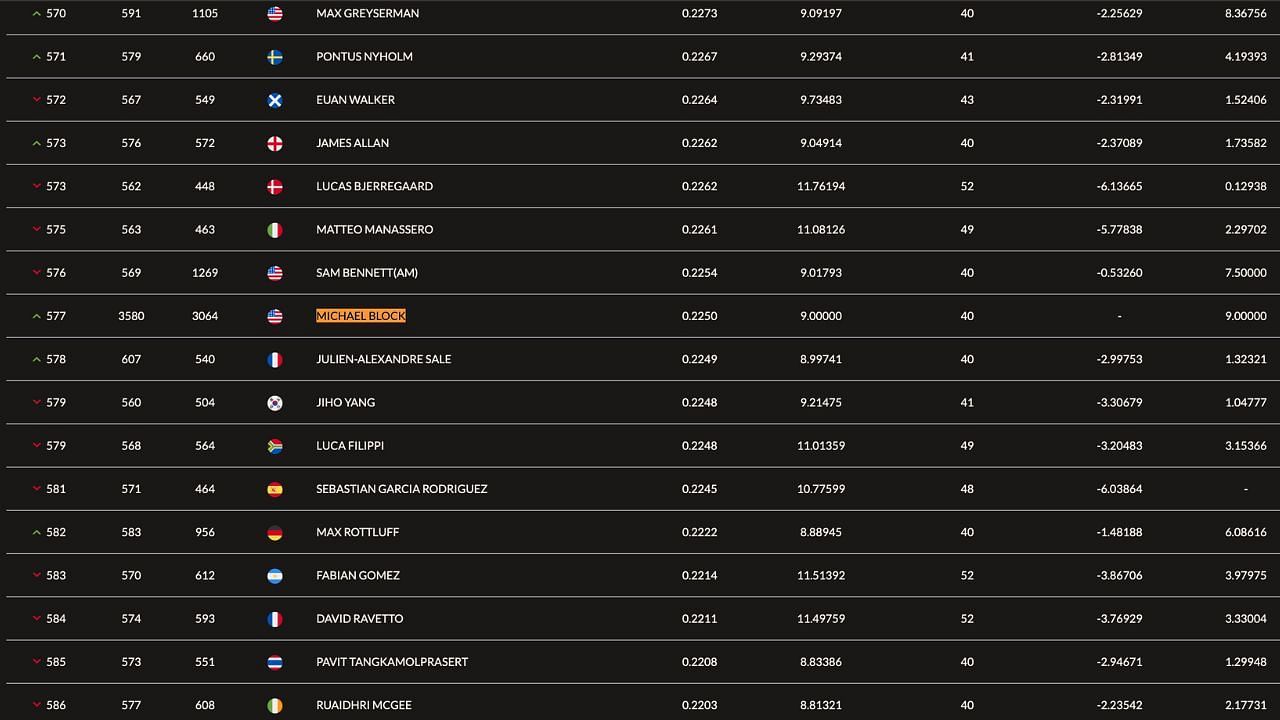
Task: Open highlighted Michael Block player link
Action: point(360,316)
